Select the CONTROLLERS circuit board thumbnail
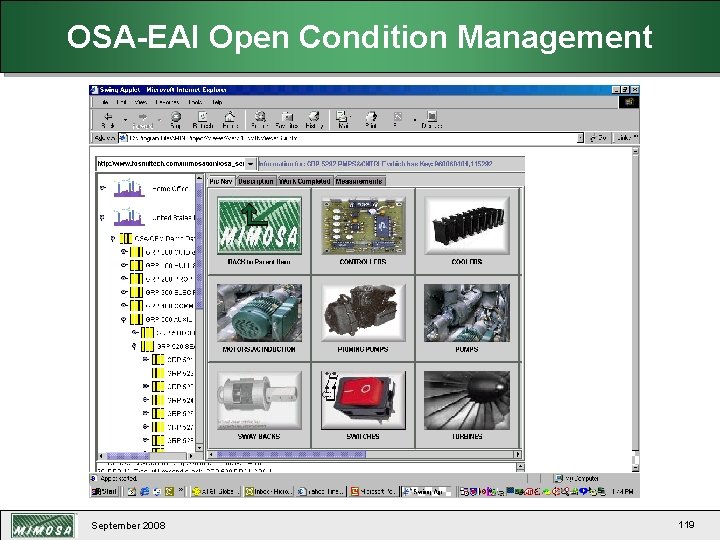Screen dimensions: 720x540 click(363, 225)
